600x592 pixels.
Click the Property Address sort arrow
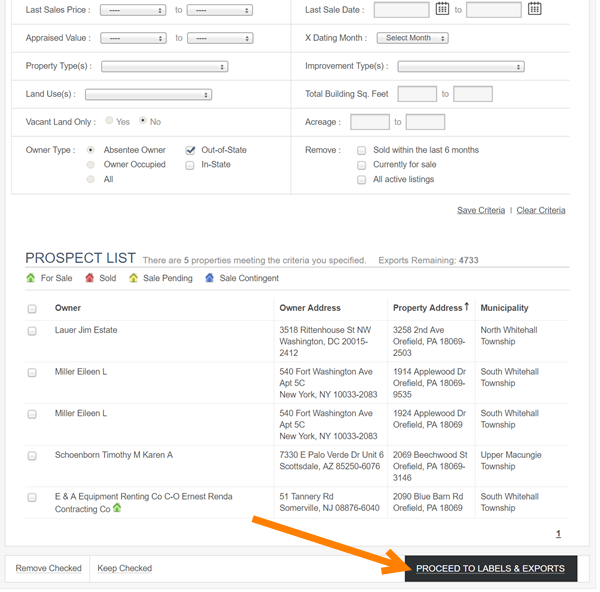click(x=466, y=307)
